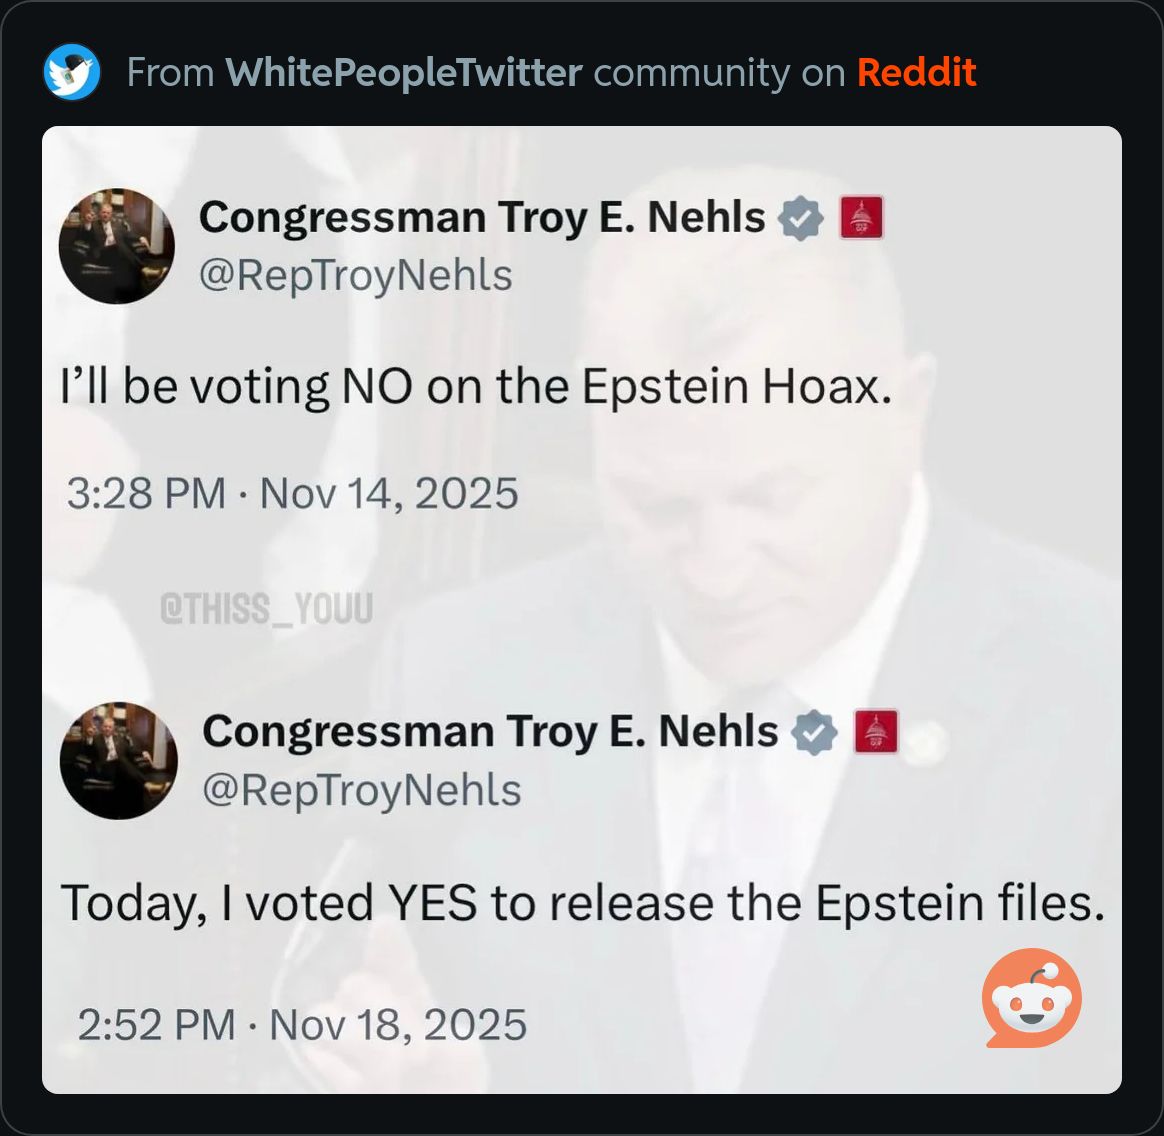This screenshot has height=1136, width=1164.
Task: Click the 3:28 PM time label
Action: (147, 492)
